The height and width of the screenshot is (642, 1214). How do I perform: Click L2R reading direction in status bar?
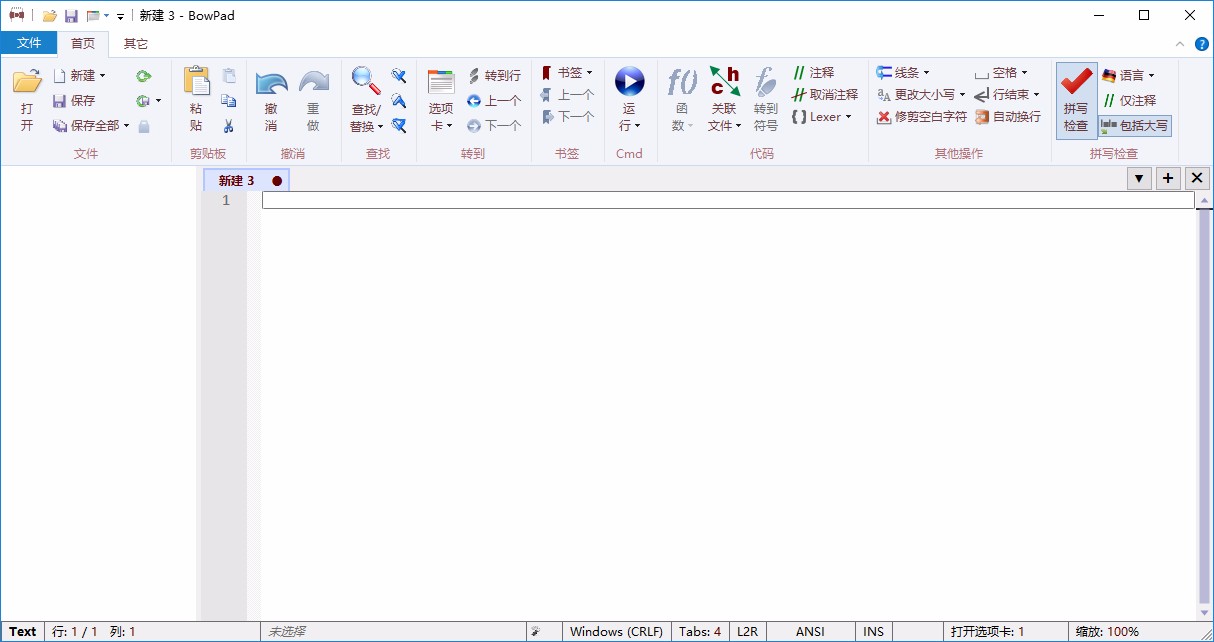point(748,632)
